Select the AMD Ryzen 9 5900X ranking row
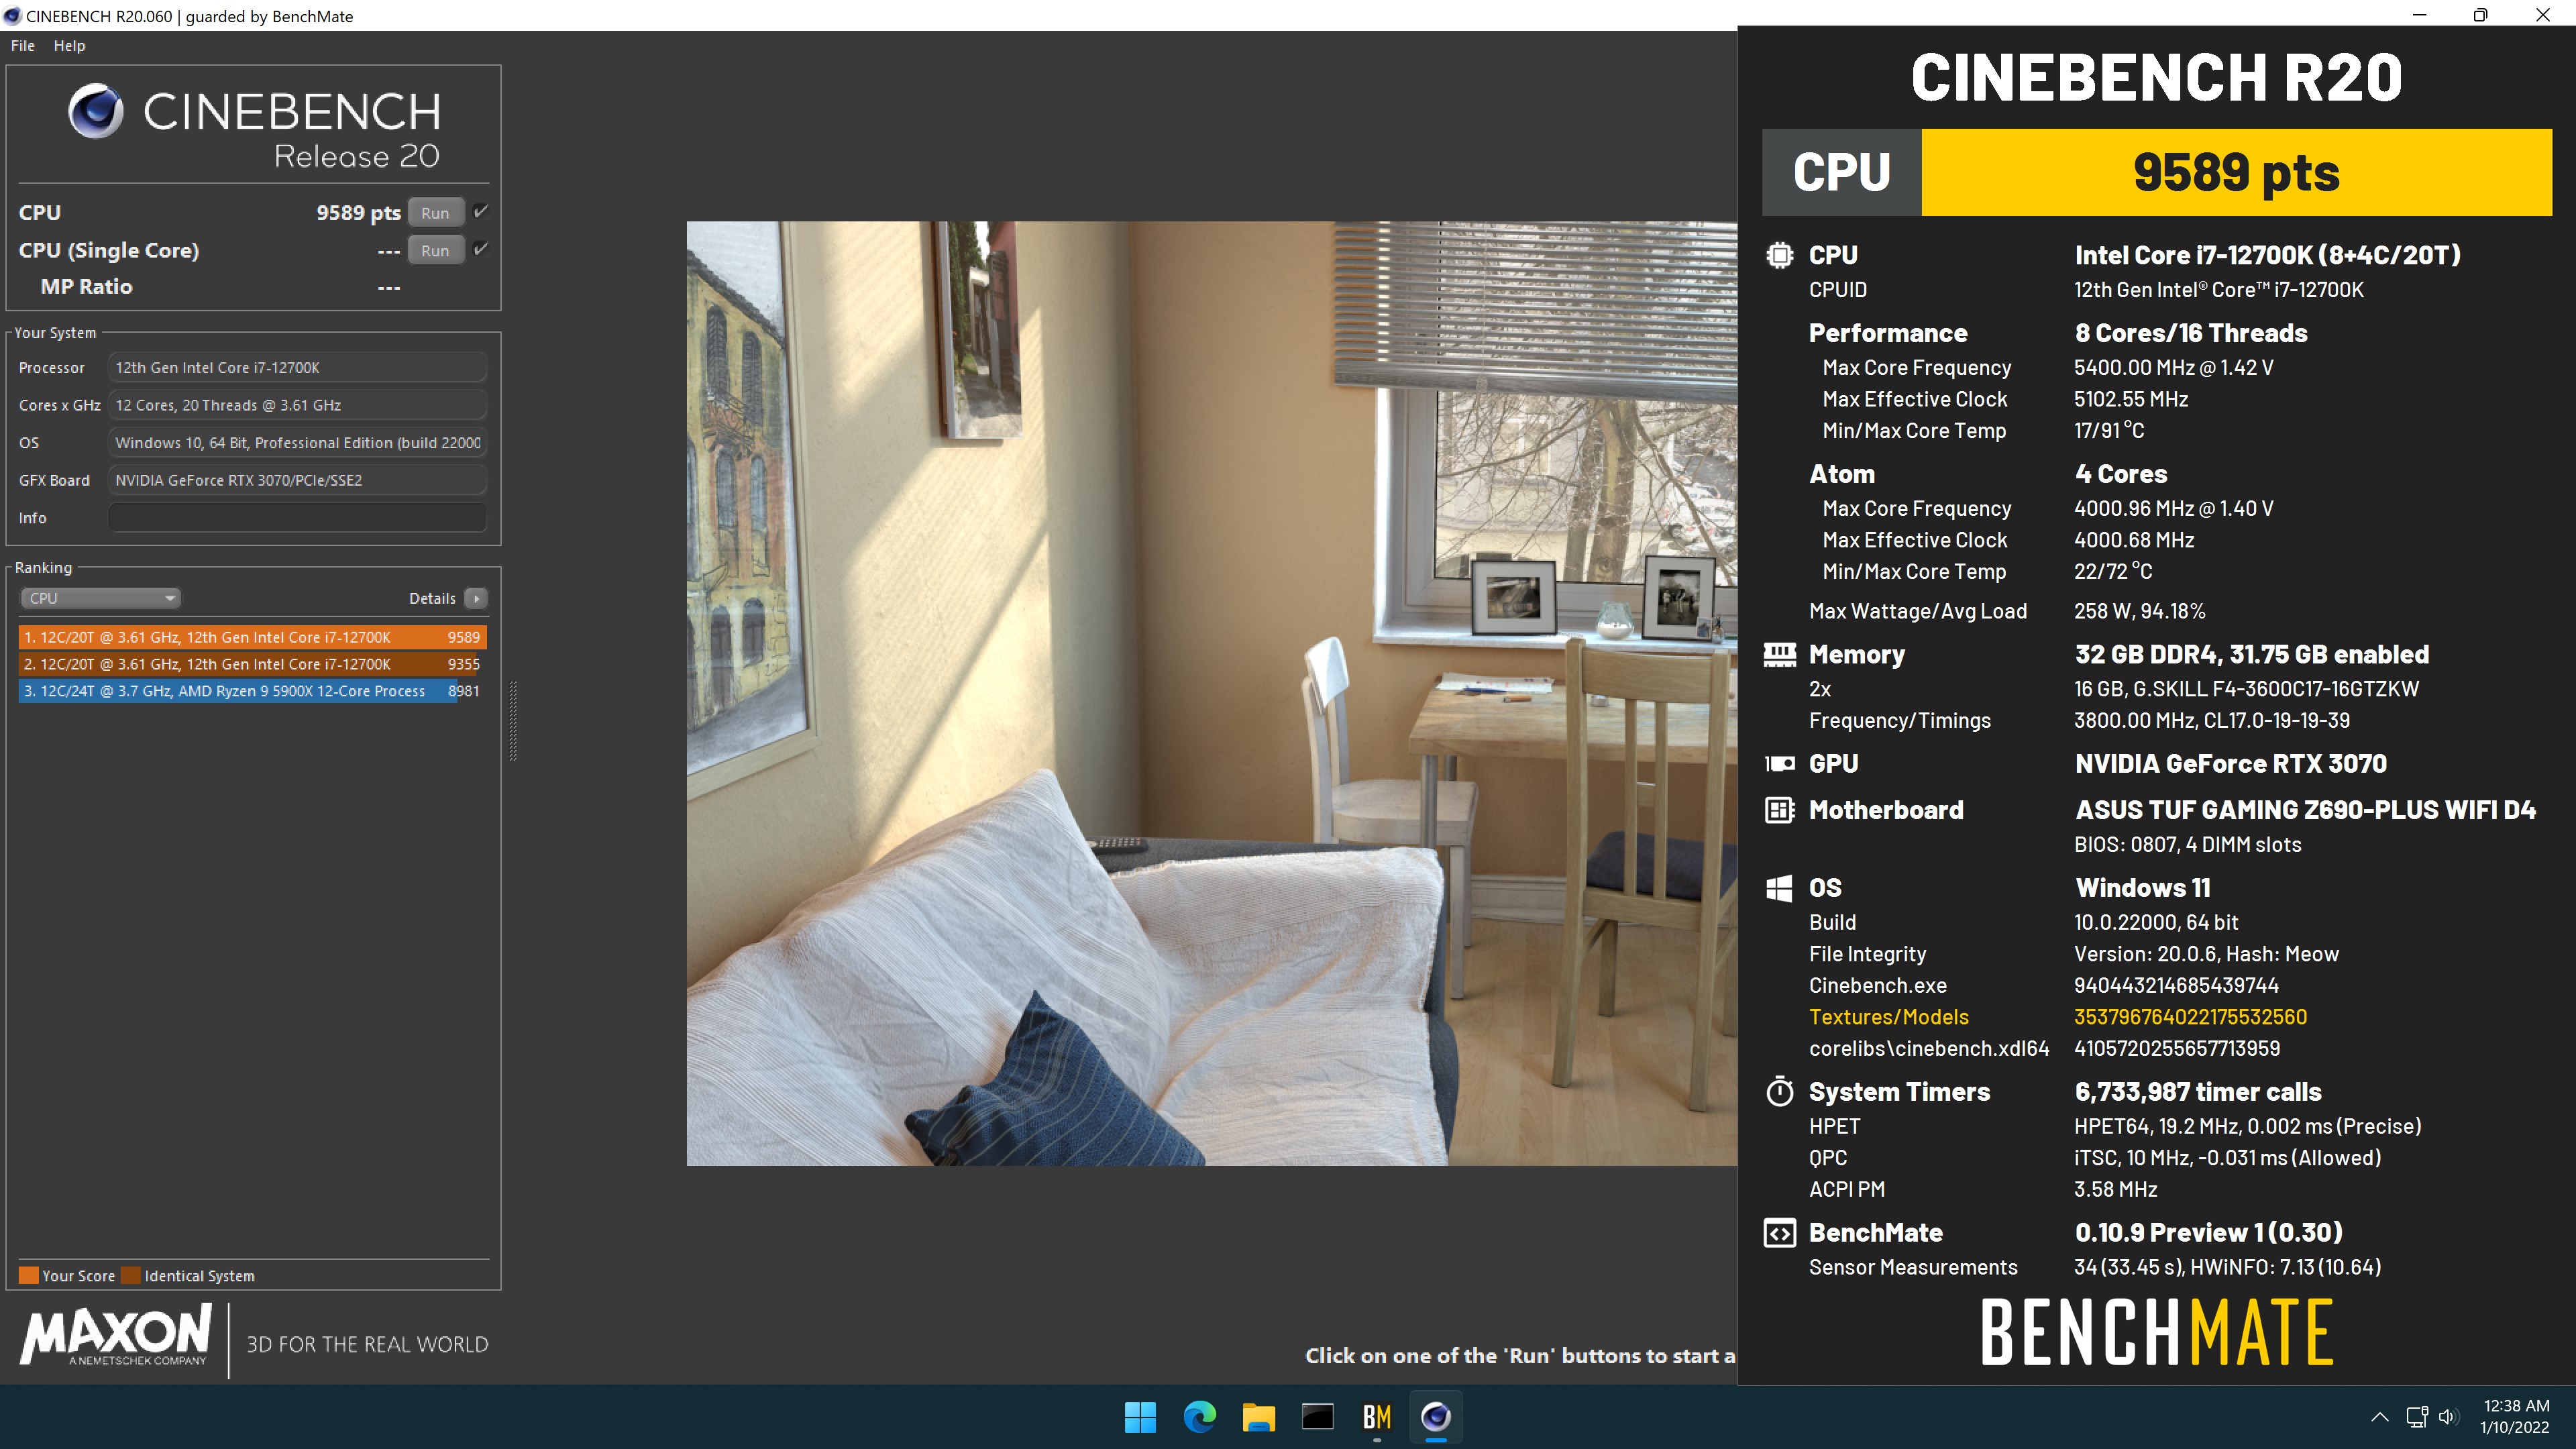Screen dimensions: 2576x1449 pos(252,691)
